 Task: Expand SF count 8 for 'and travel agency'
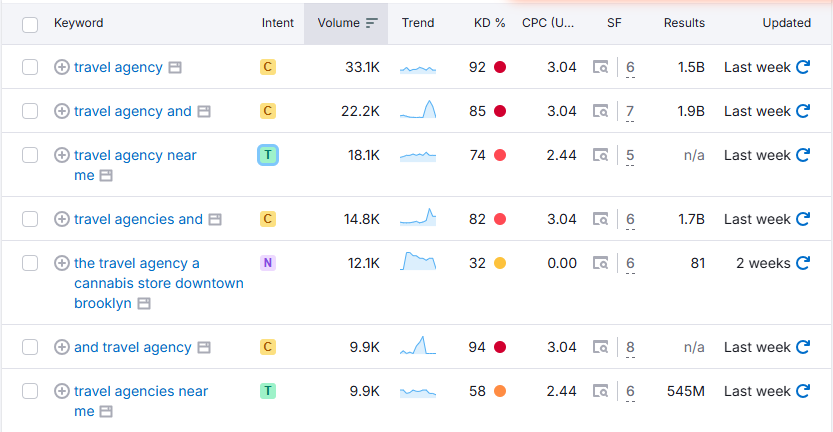630,347
